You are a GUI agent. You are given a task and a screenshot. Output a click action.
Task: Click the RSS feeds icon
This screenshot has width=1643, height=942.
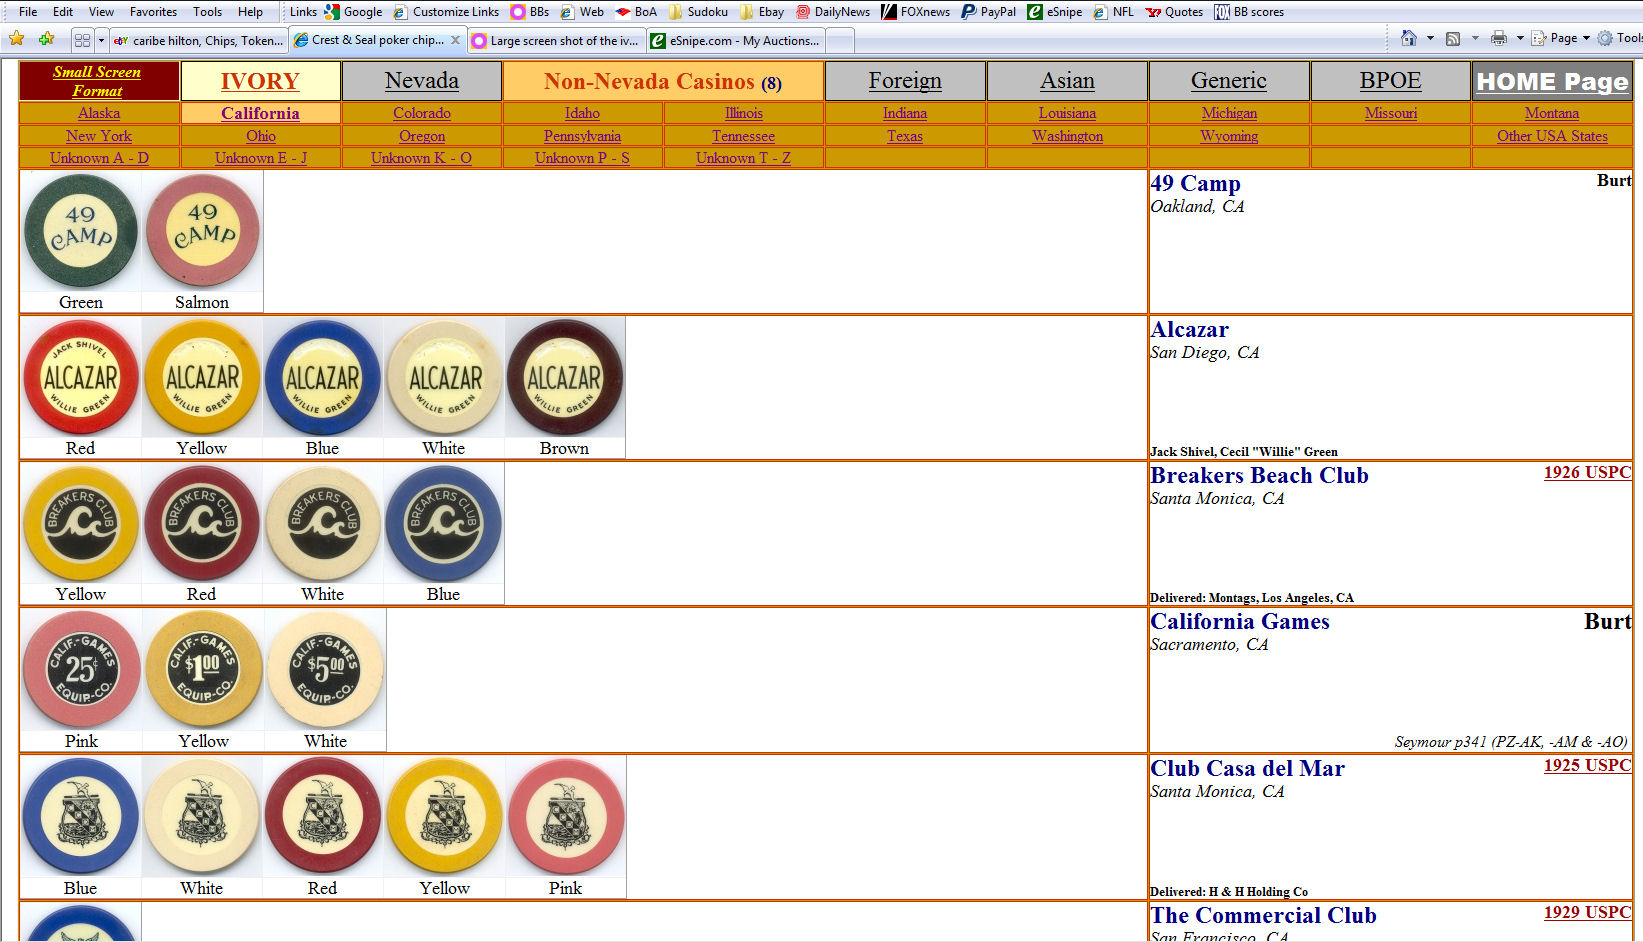point(1453,38)
